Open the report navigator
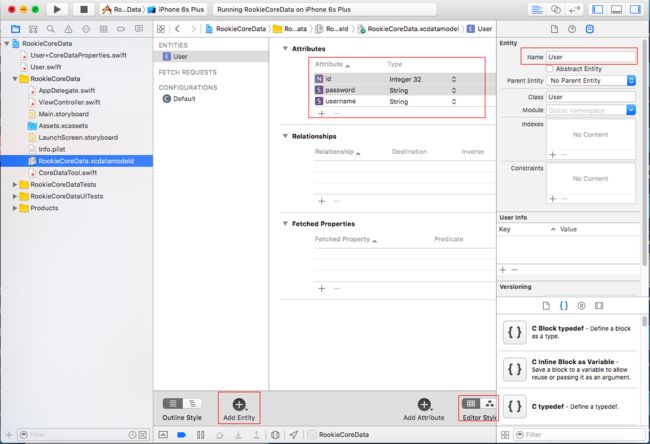This screenshot has width=650, height=444. pos(139,29)
